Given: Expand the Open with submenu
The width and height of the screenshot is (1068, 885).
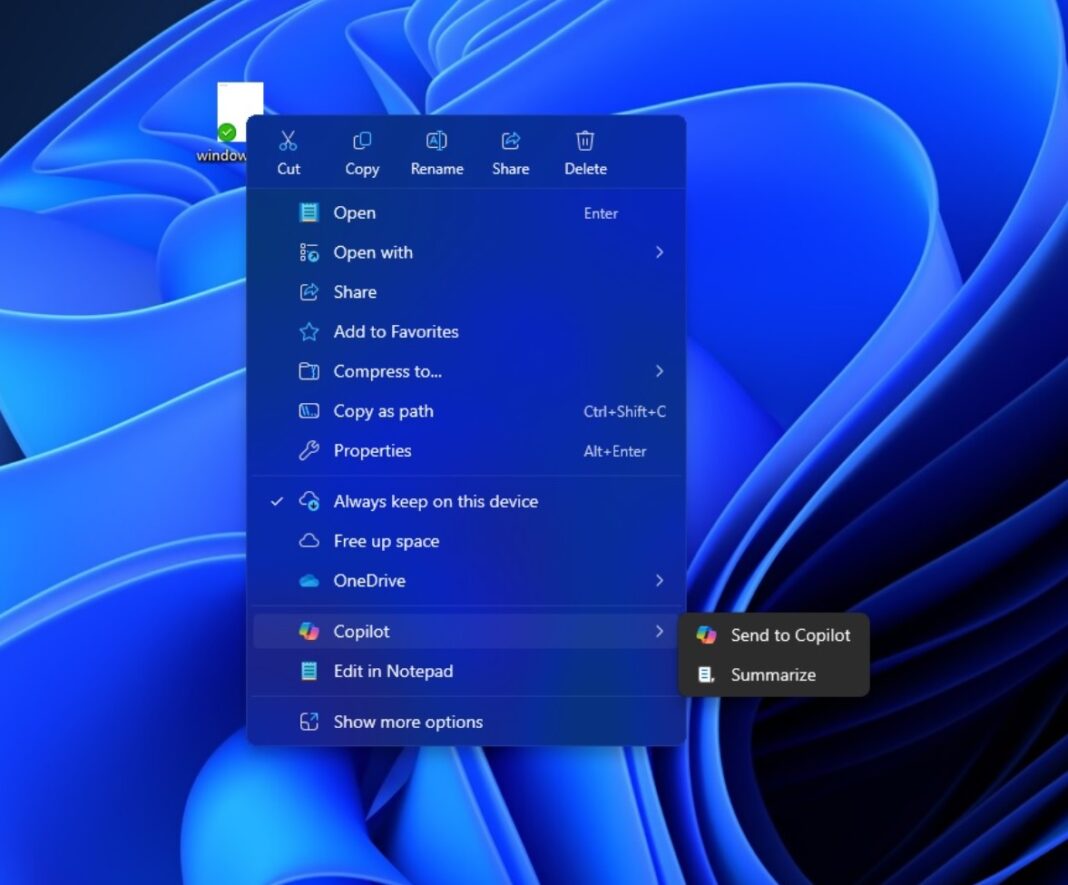Looking at the screenshot, I should (660, 252).
